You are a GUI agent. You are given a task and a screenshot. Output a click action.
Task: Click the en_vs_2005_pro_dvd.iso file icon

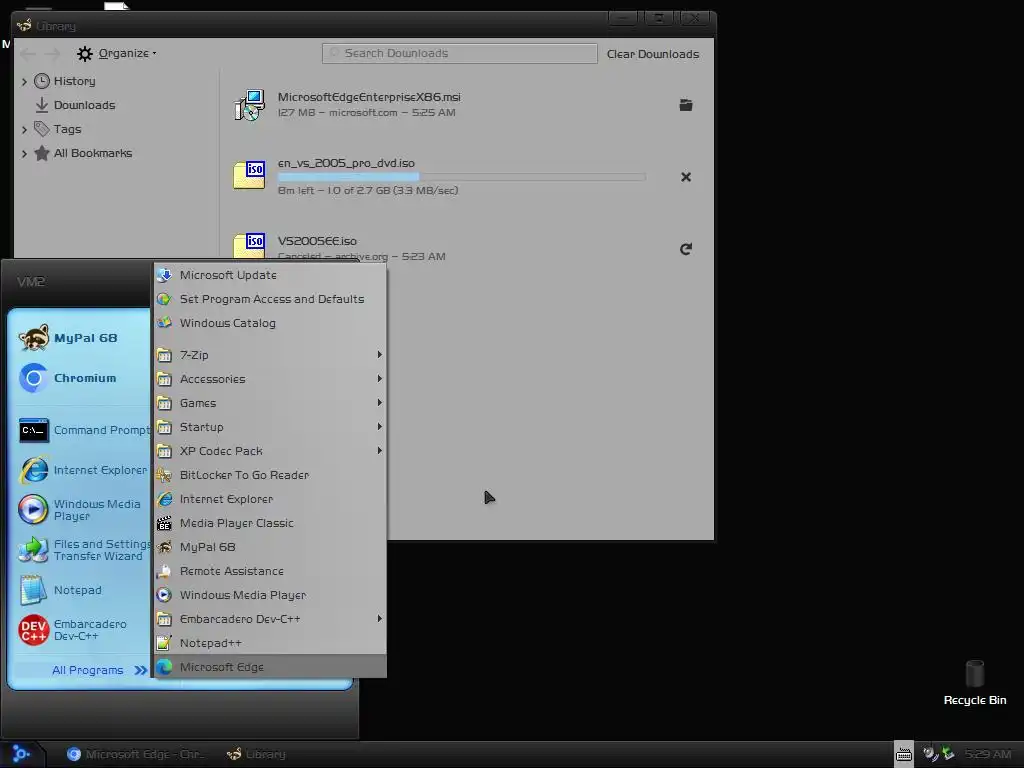pyautogui.click(x=249, y=176)
